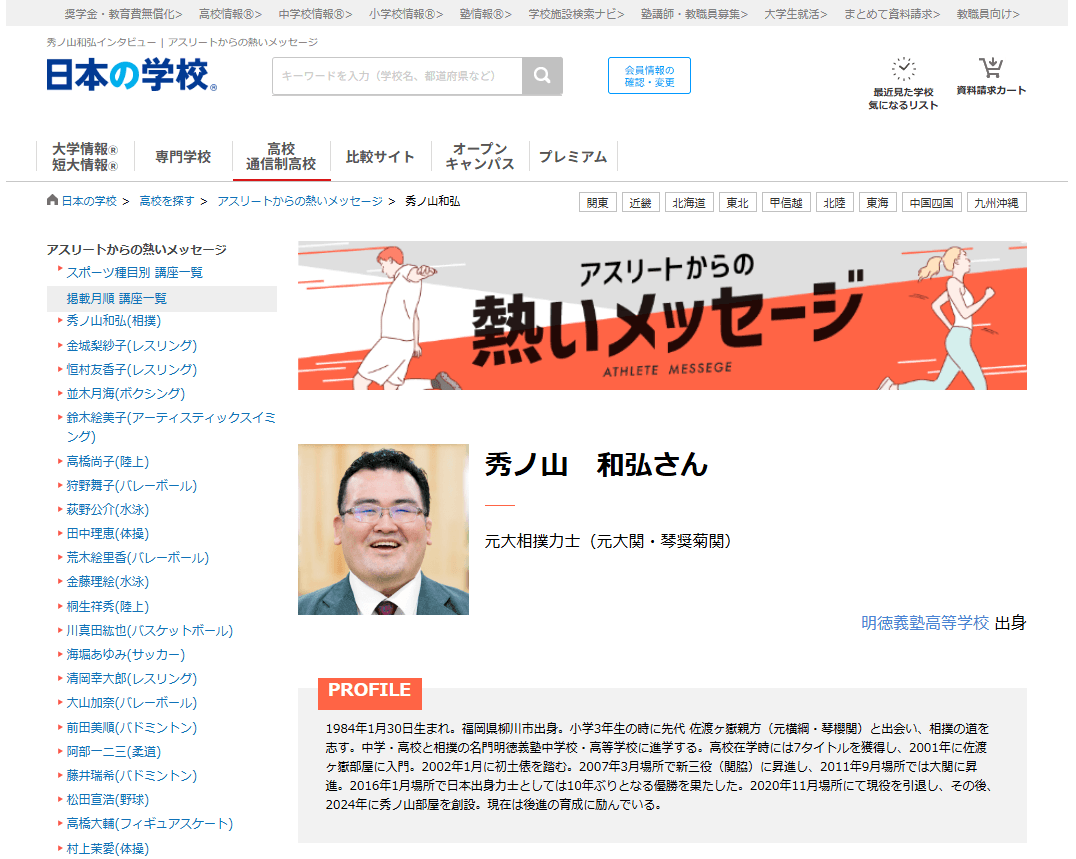Select the 関東 region button
Viewport: 1076px width, 859px height.
click(x=598, y=203)
